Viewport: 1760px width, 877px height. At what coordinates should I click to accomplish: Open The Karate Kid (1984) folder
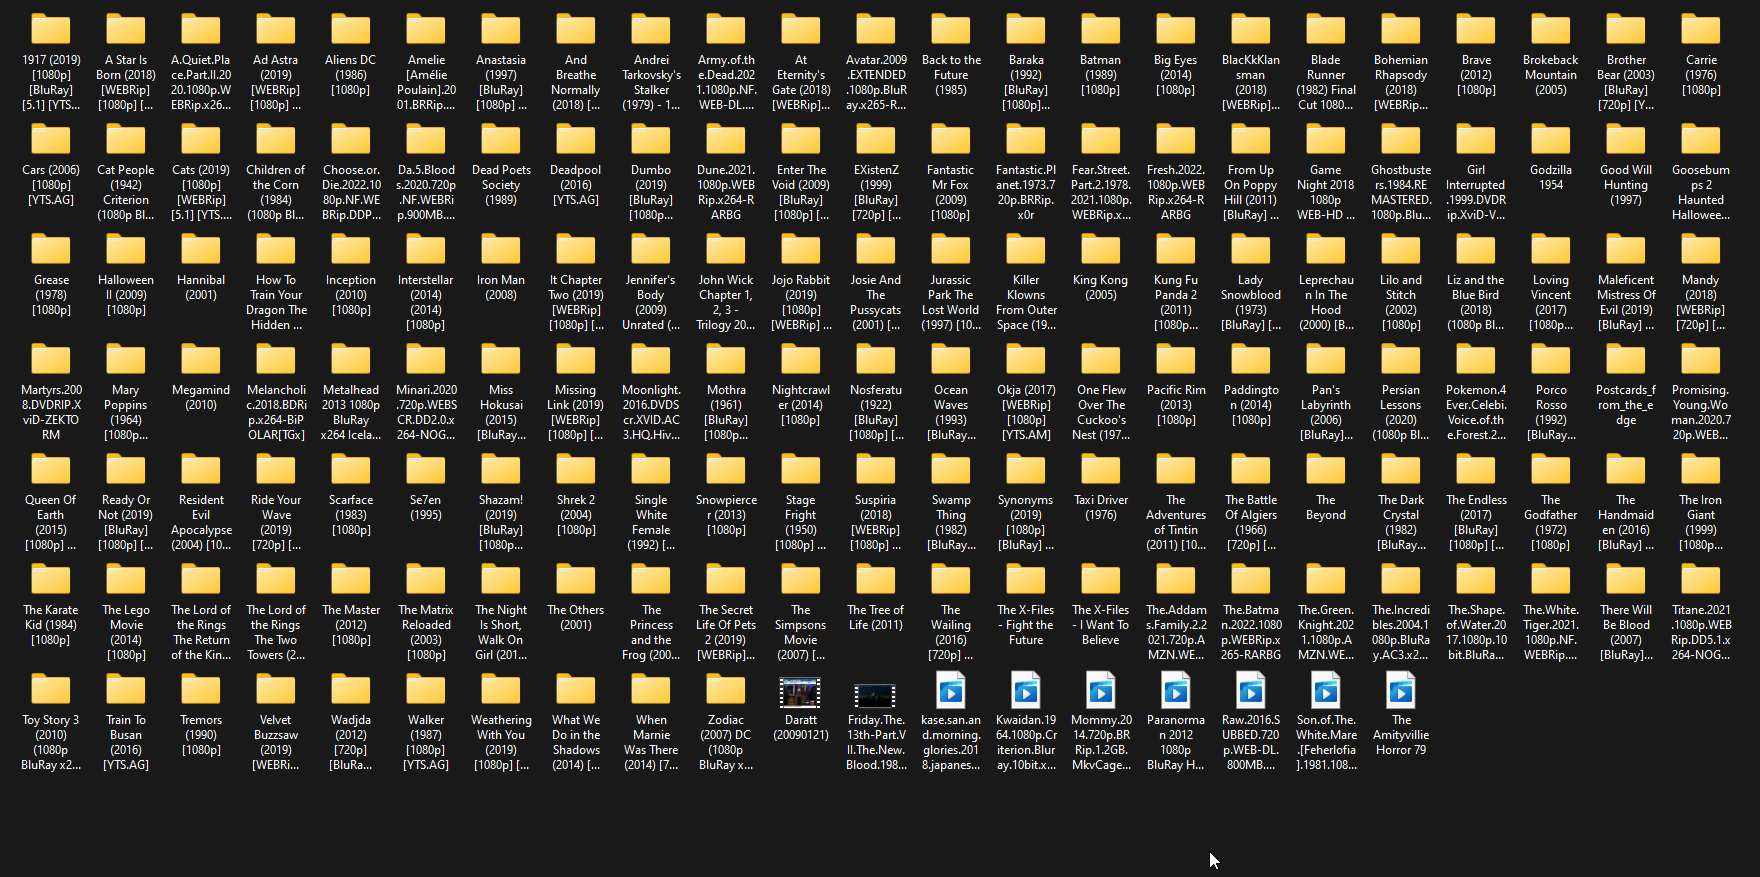51,580
